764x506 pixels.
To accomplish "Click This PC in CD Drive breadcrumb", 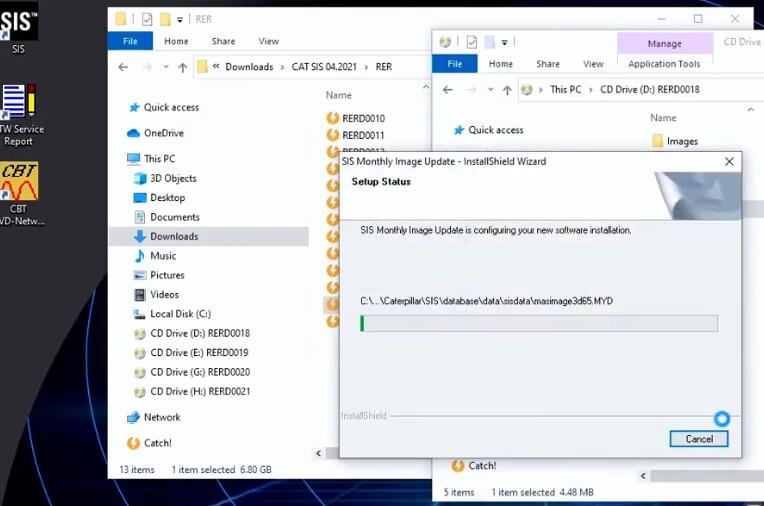I will 565,89.
